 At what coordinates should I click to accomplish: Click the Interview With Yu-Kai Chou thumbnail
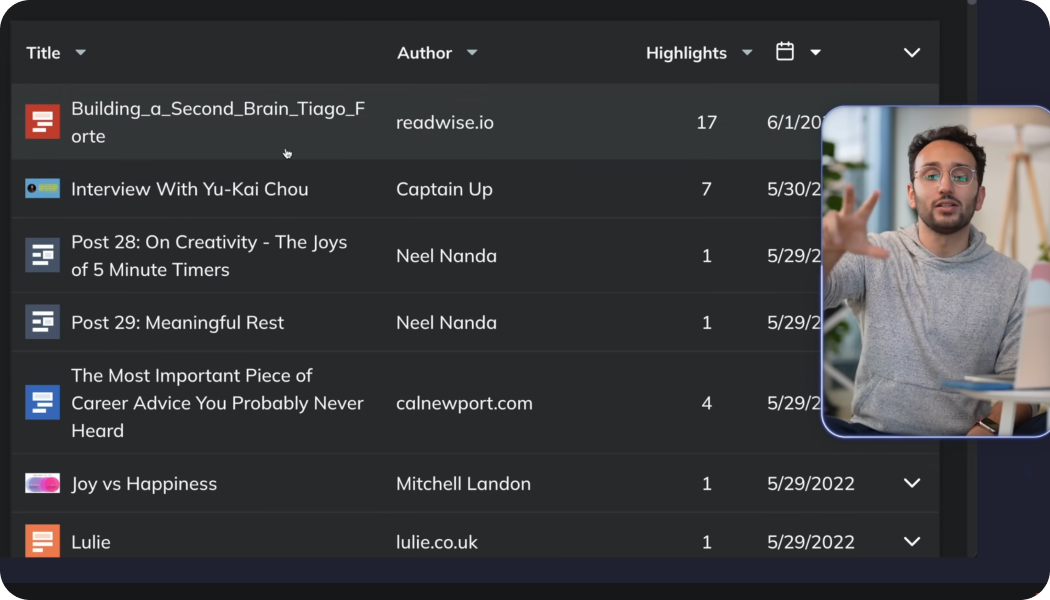[42, 188]
